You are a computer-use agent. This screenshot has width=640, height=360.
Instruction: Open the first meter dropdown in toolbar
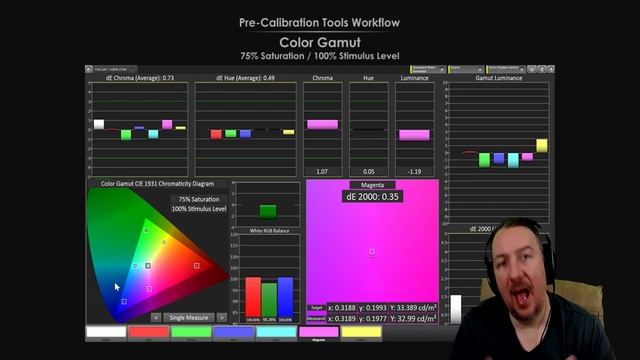[x=428, y=69]
